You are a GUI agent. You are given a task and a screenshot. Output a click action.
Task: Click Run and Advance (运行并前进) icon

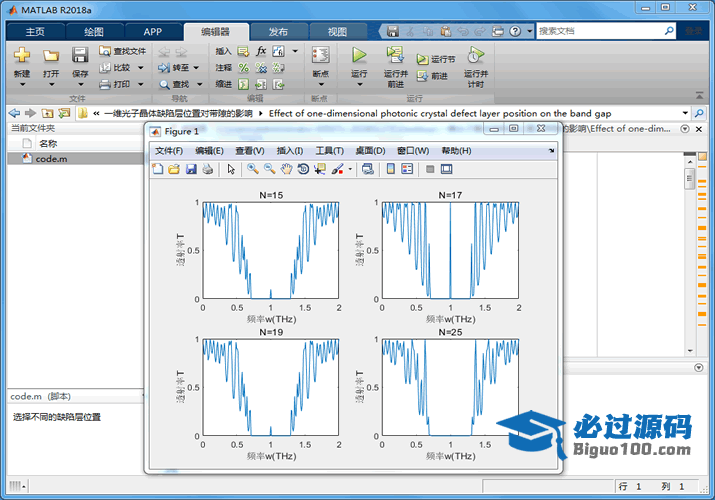[x=395, y=55]
